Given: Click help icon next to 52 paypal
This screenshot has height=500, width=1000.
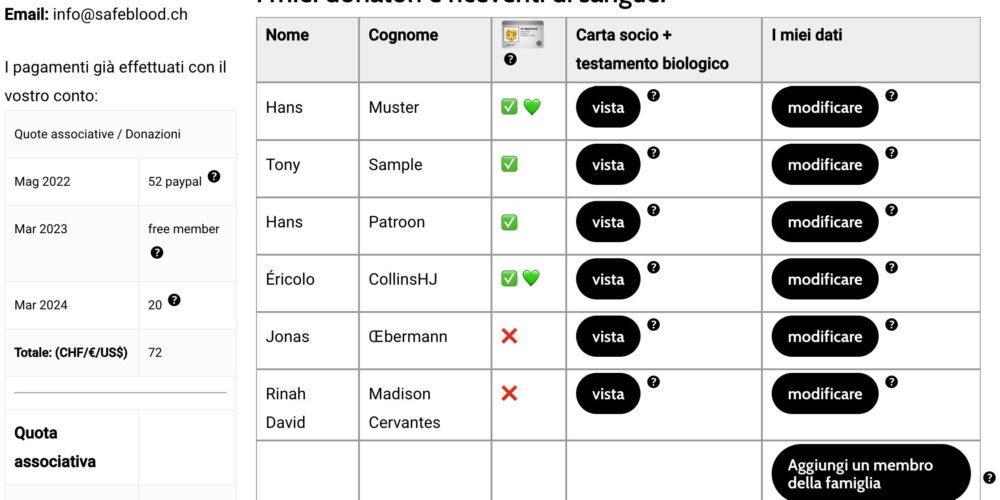Looking at the screenshot, I should pos(214,177).
